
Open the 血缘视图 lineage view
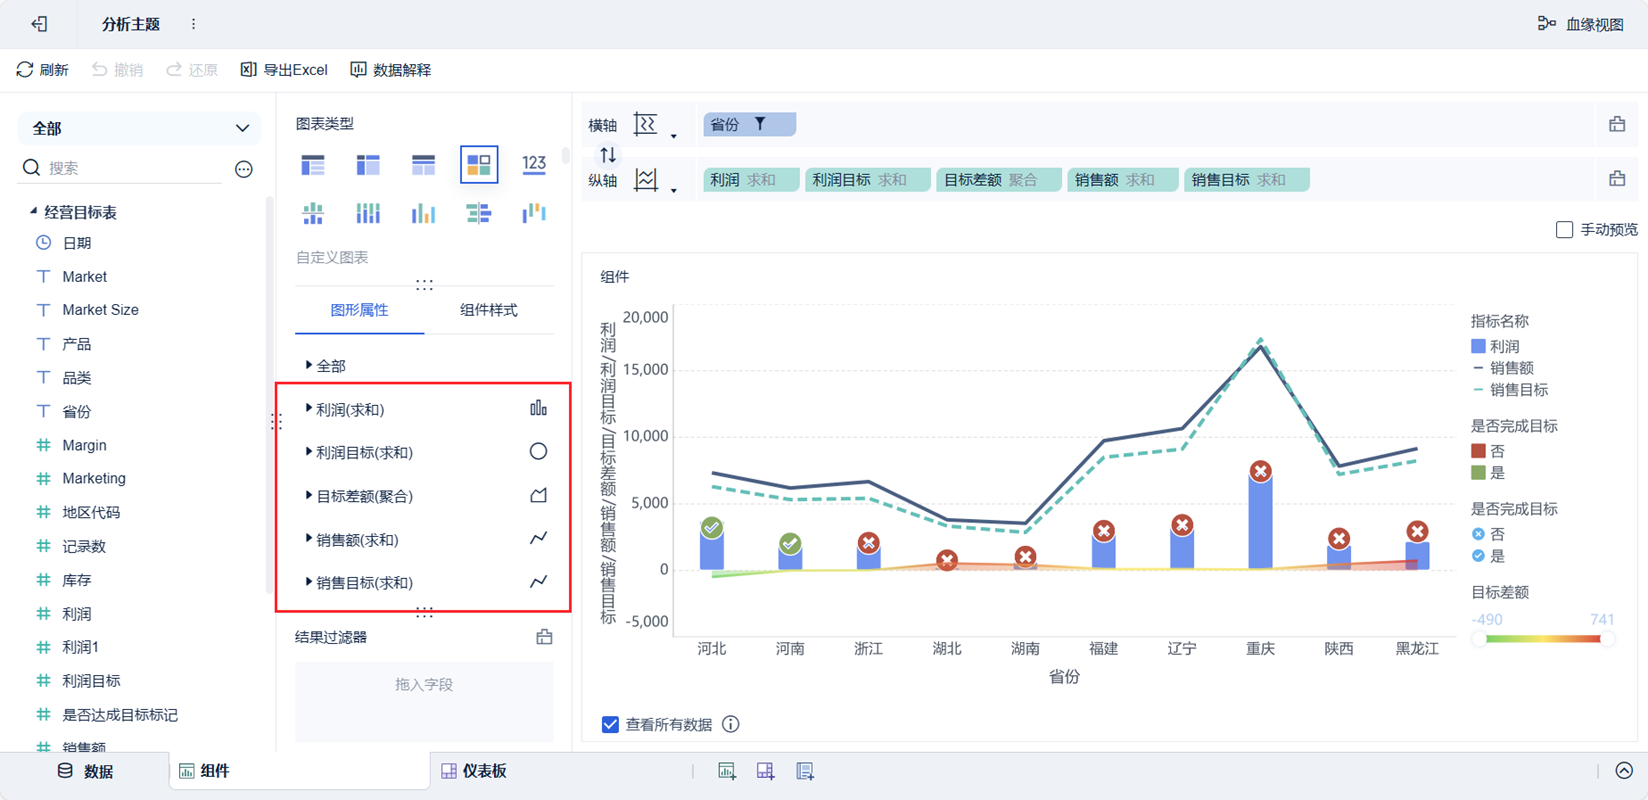pyautogui.click(x=1580, y=24)
